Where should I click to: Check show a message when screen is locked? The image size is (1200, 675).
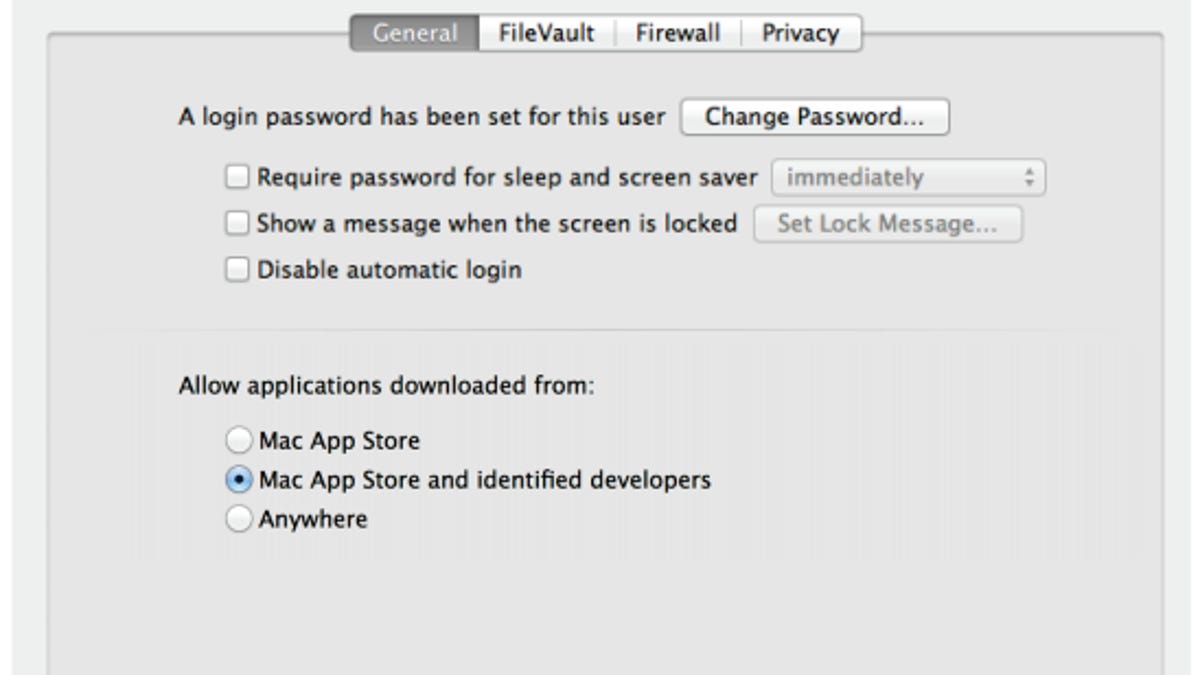(x=237, y=224)
